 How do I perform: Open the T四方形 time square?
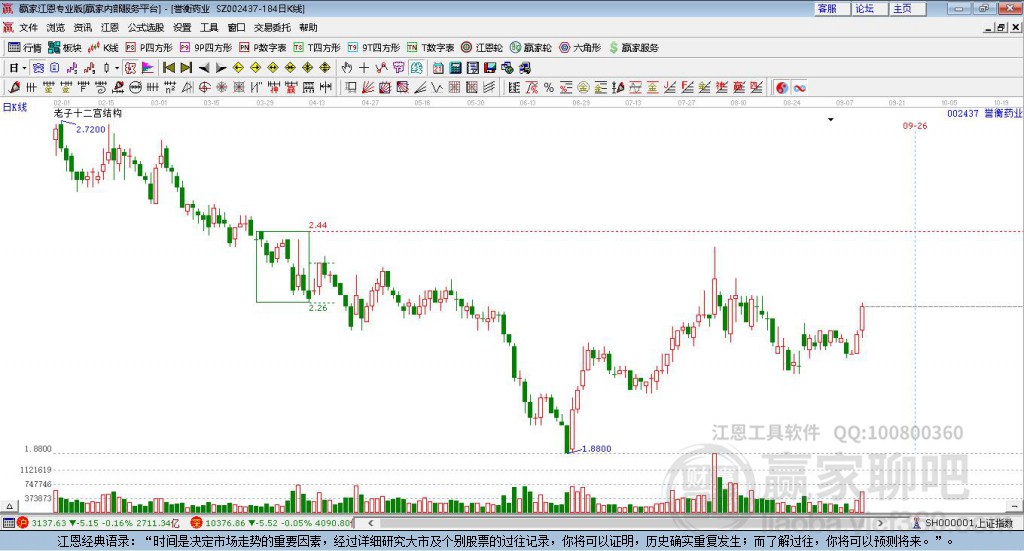point(317,48)
